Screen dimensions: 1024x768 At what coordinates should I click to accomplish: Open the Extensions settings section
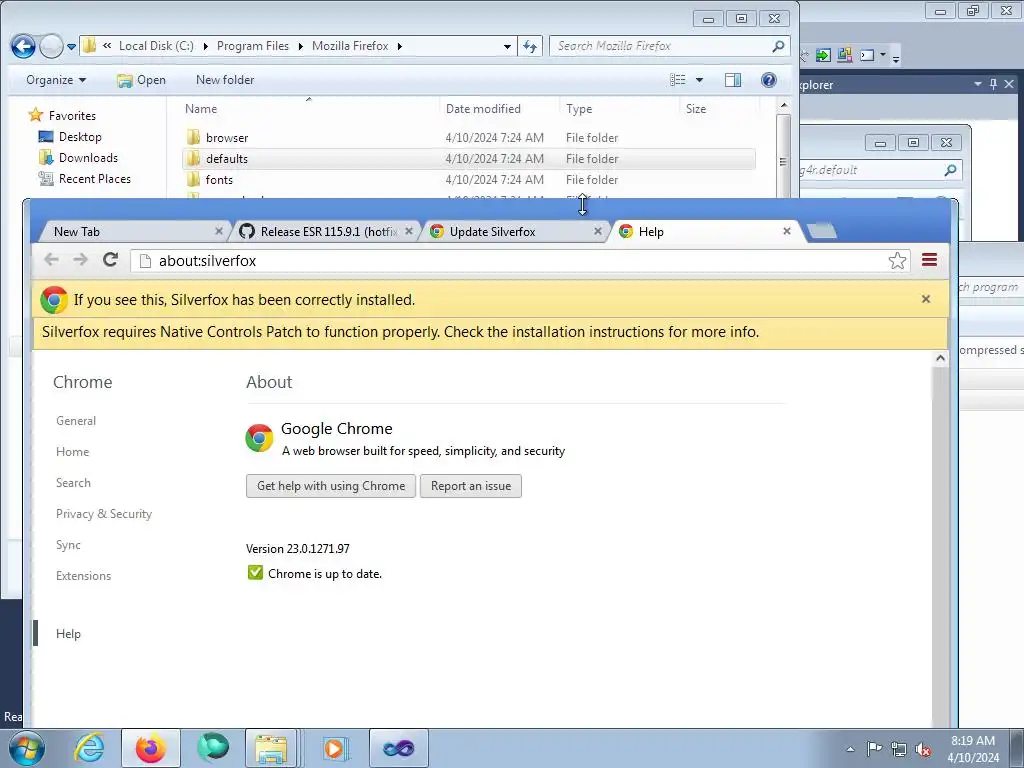pos(84,576)
